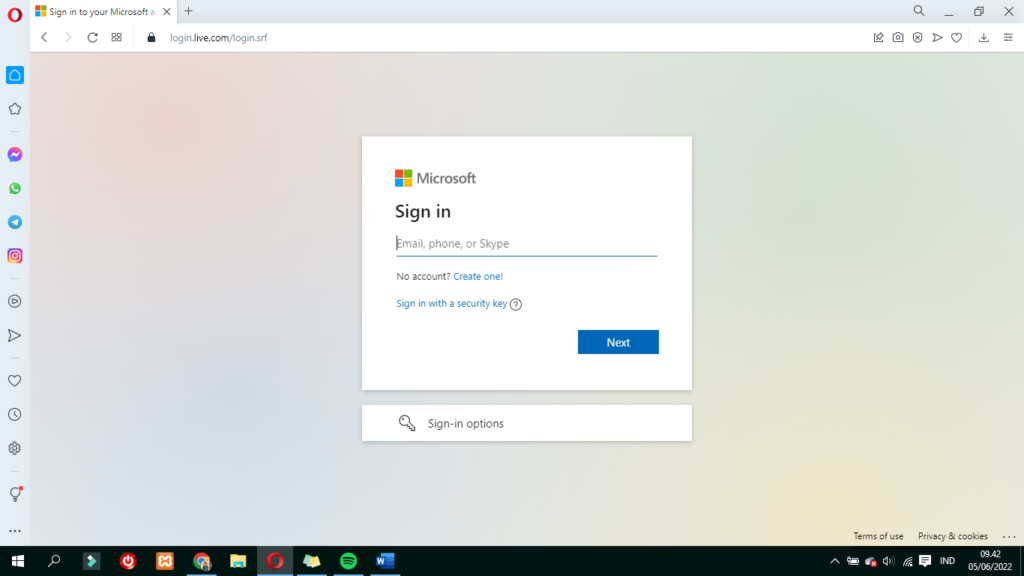Close the Microsoft sign-in tab
The width and height of the screenshot is (1024, 576).
(x=167, y=12)
